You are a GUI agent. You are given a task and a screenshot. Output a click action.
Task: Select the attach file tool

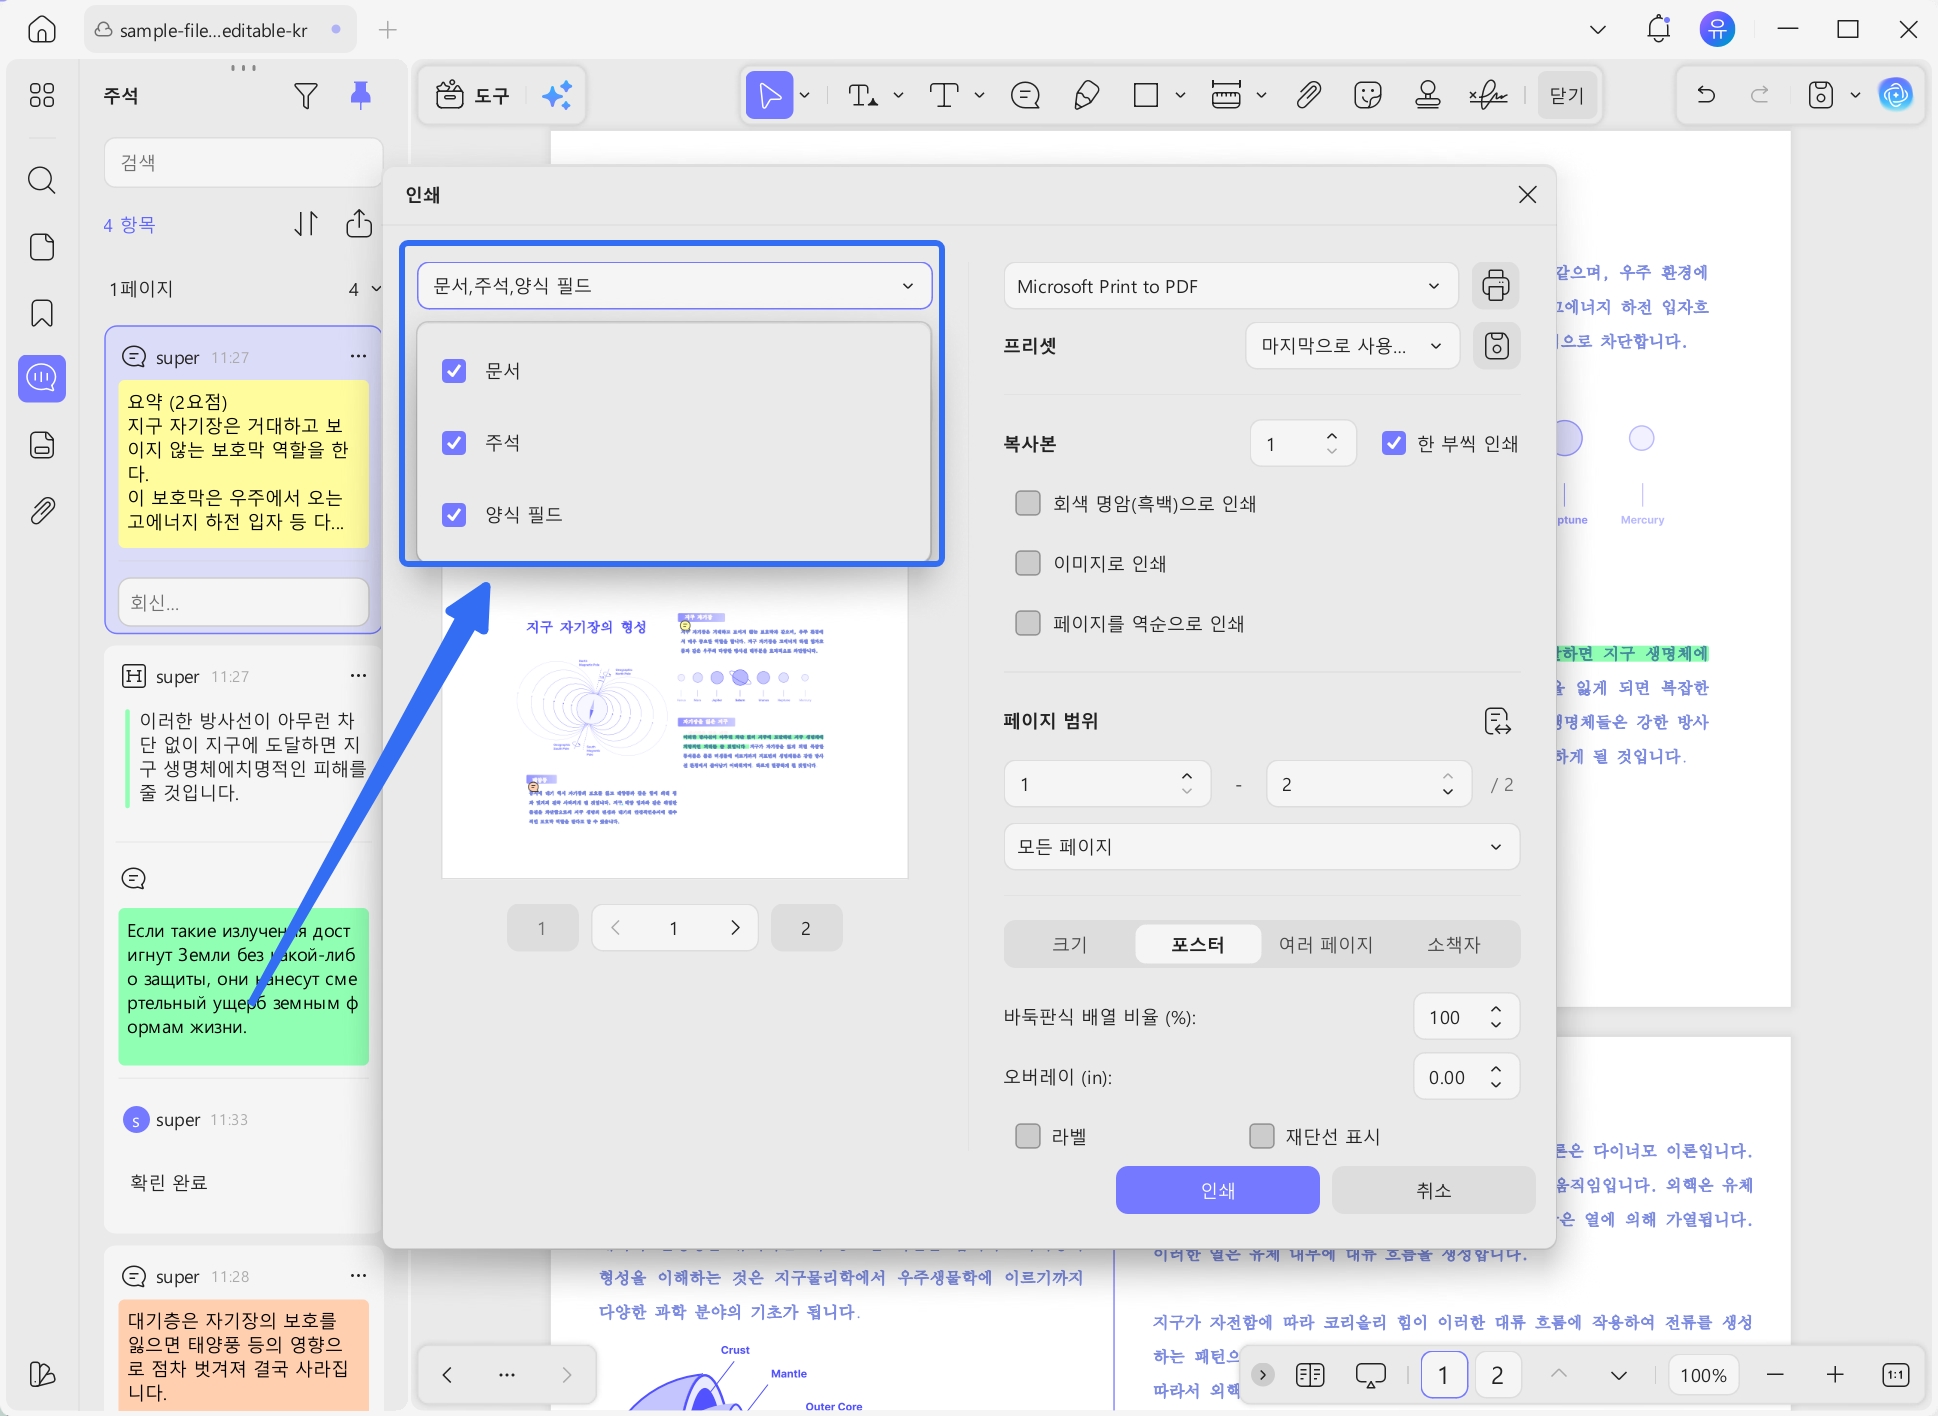point(1308,95)
